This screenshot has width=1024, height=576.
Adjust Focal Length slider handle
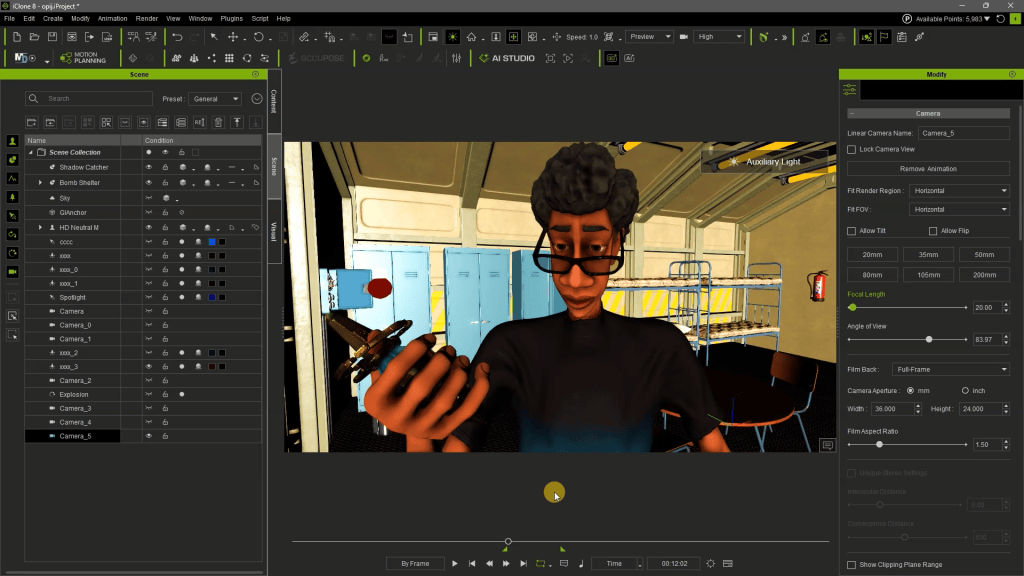pyautogui.click(x=852, y=308)
